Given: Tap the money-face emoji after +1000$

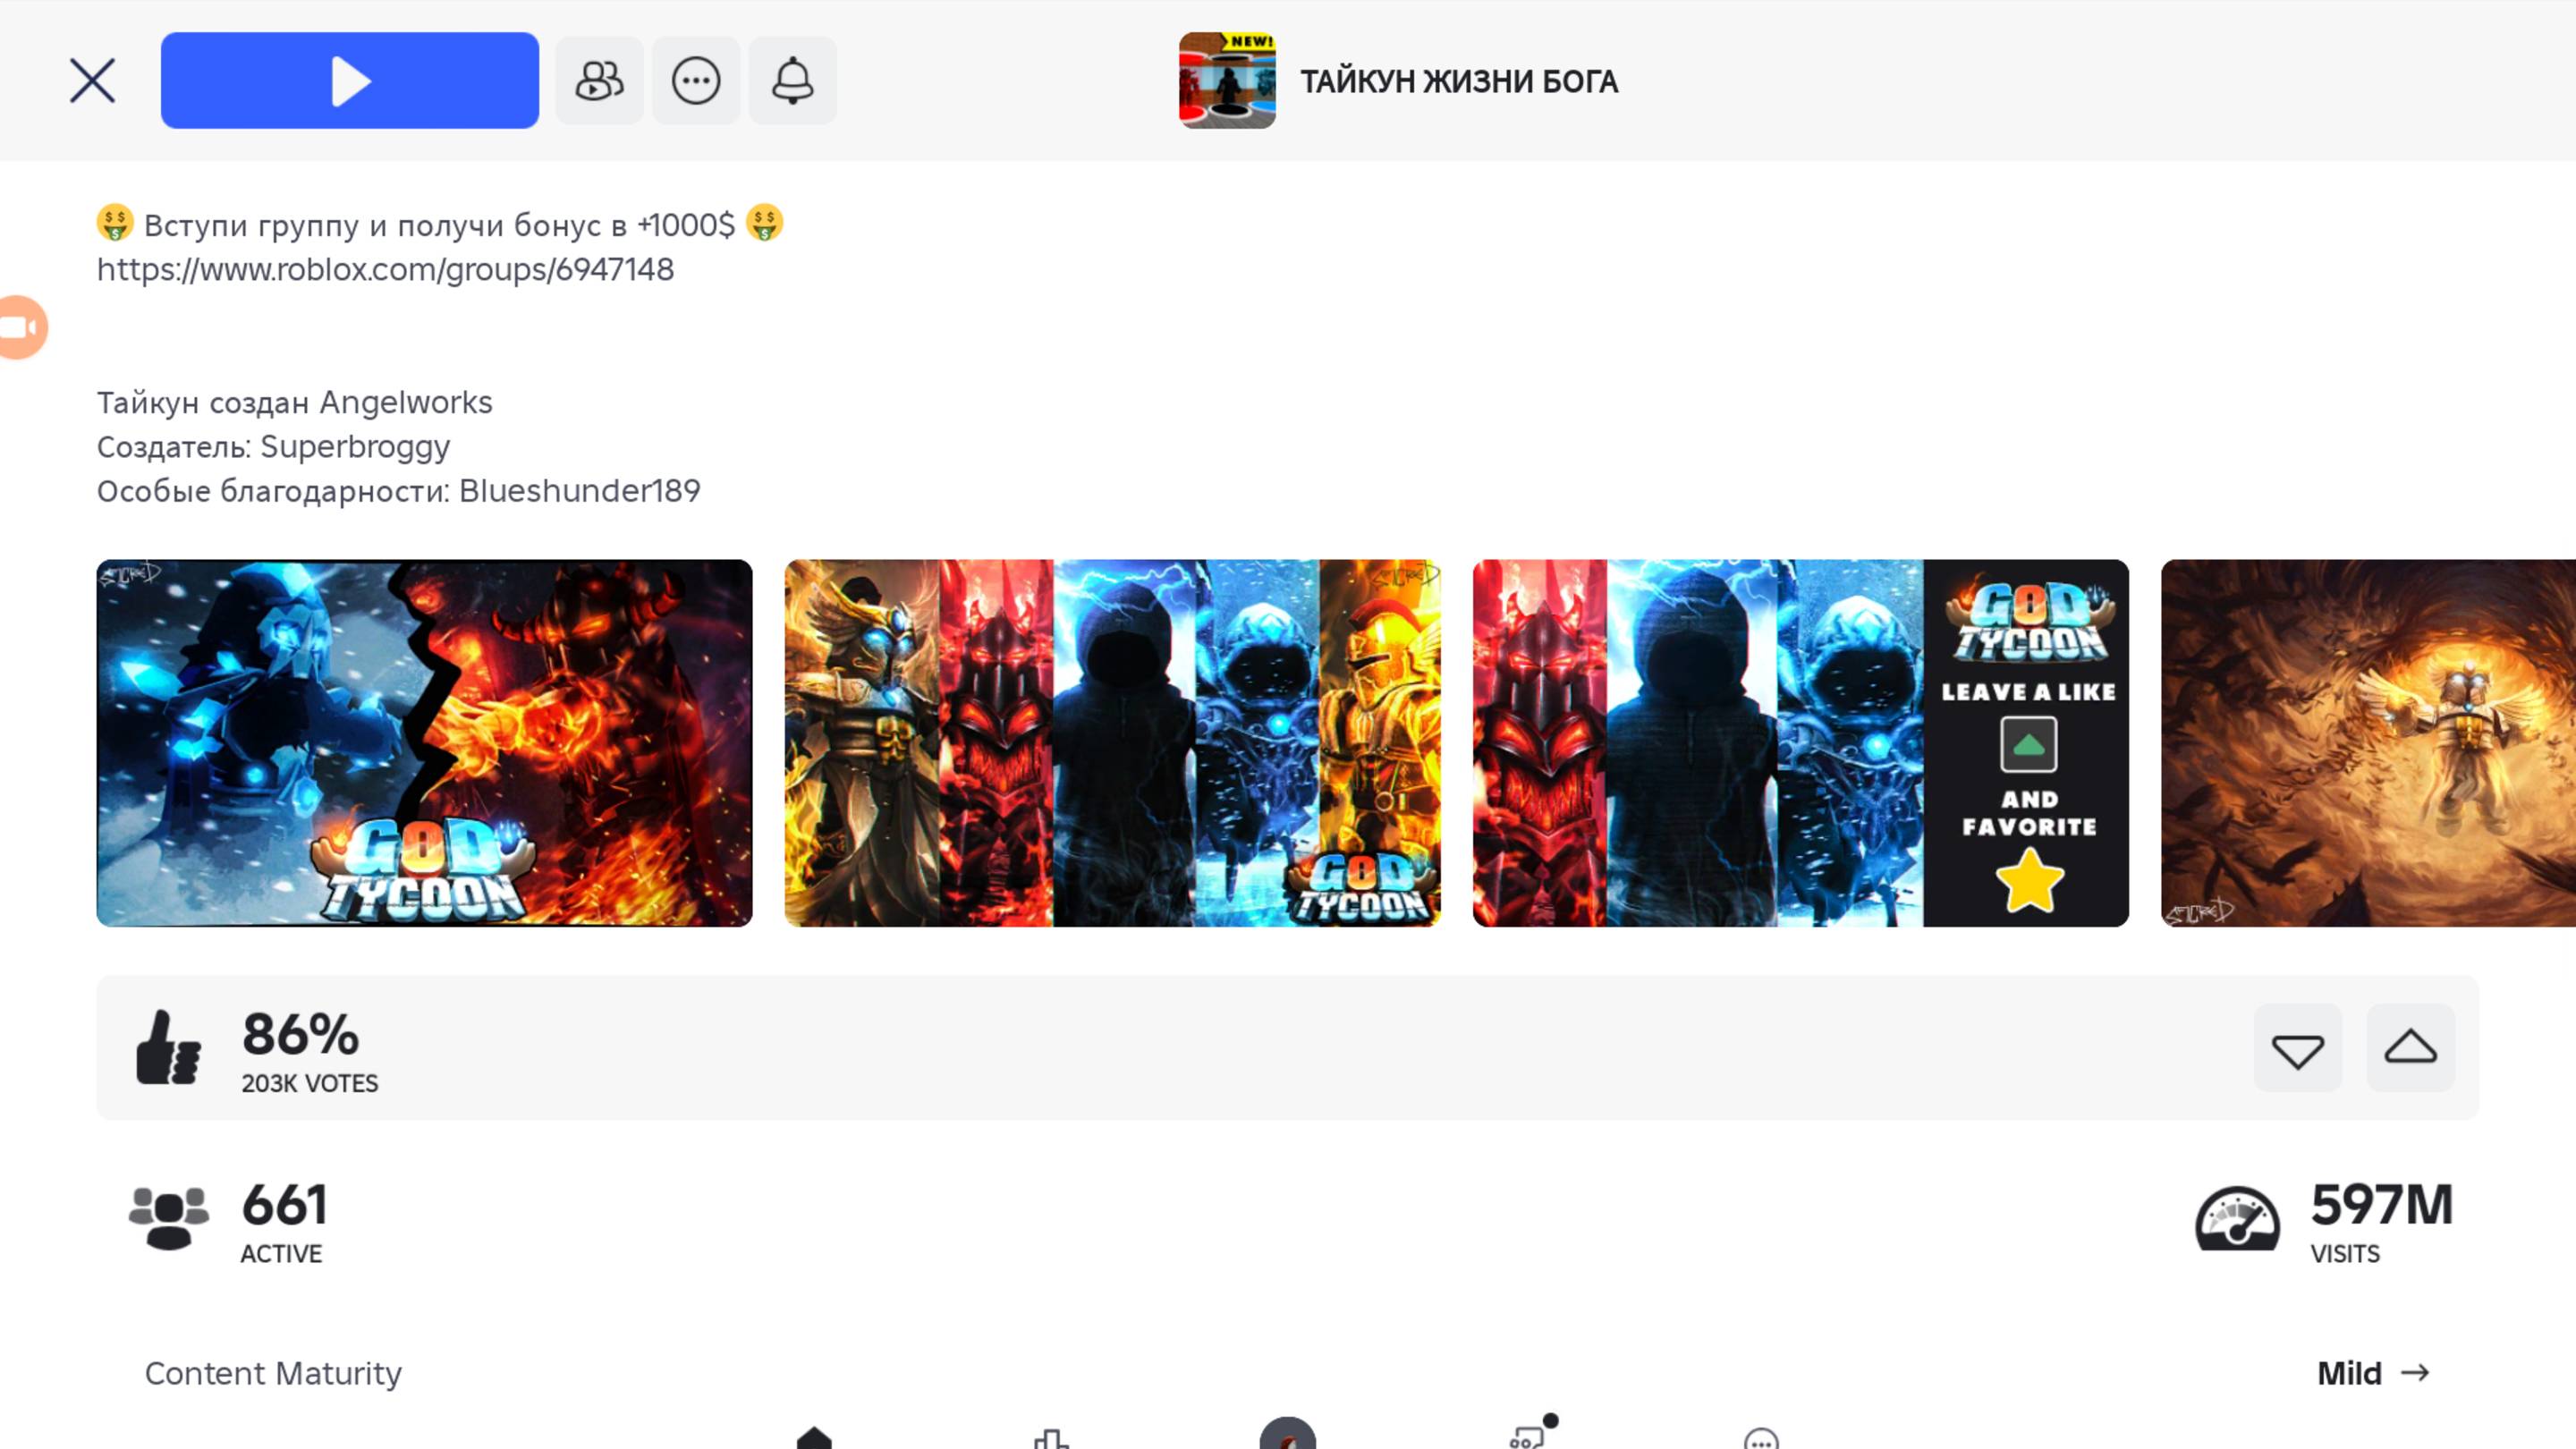Looking at the screenshot, I should point(764,223).
